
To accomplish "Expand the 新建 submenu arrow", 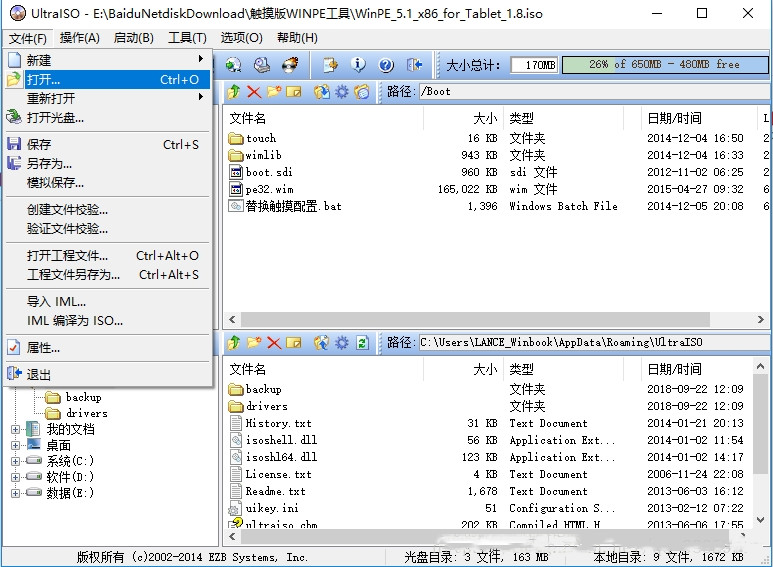I will click(201, 59).
